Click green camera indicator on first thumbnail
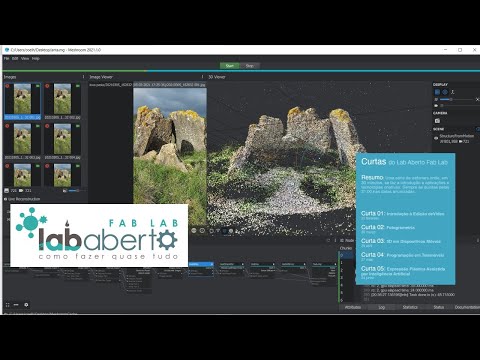The width and height of the screenshot is (480, 360). (38, 86)
